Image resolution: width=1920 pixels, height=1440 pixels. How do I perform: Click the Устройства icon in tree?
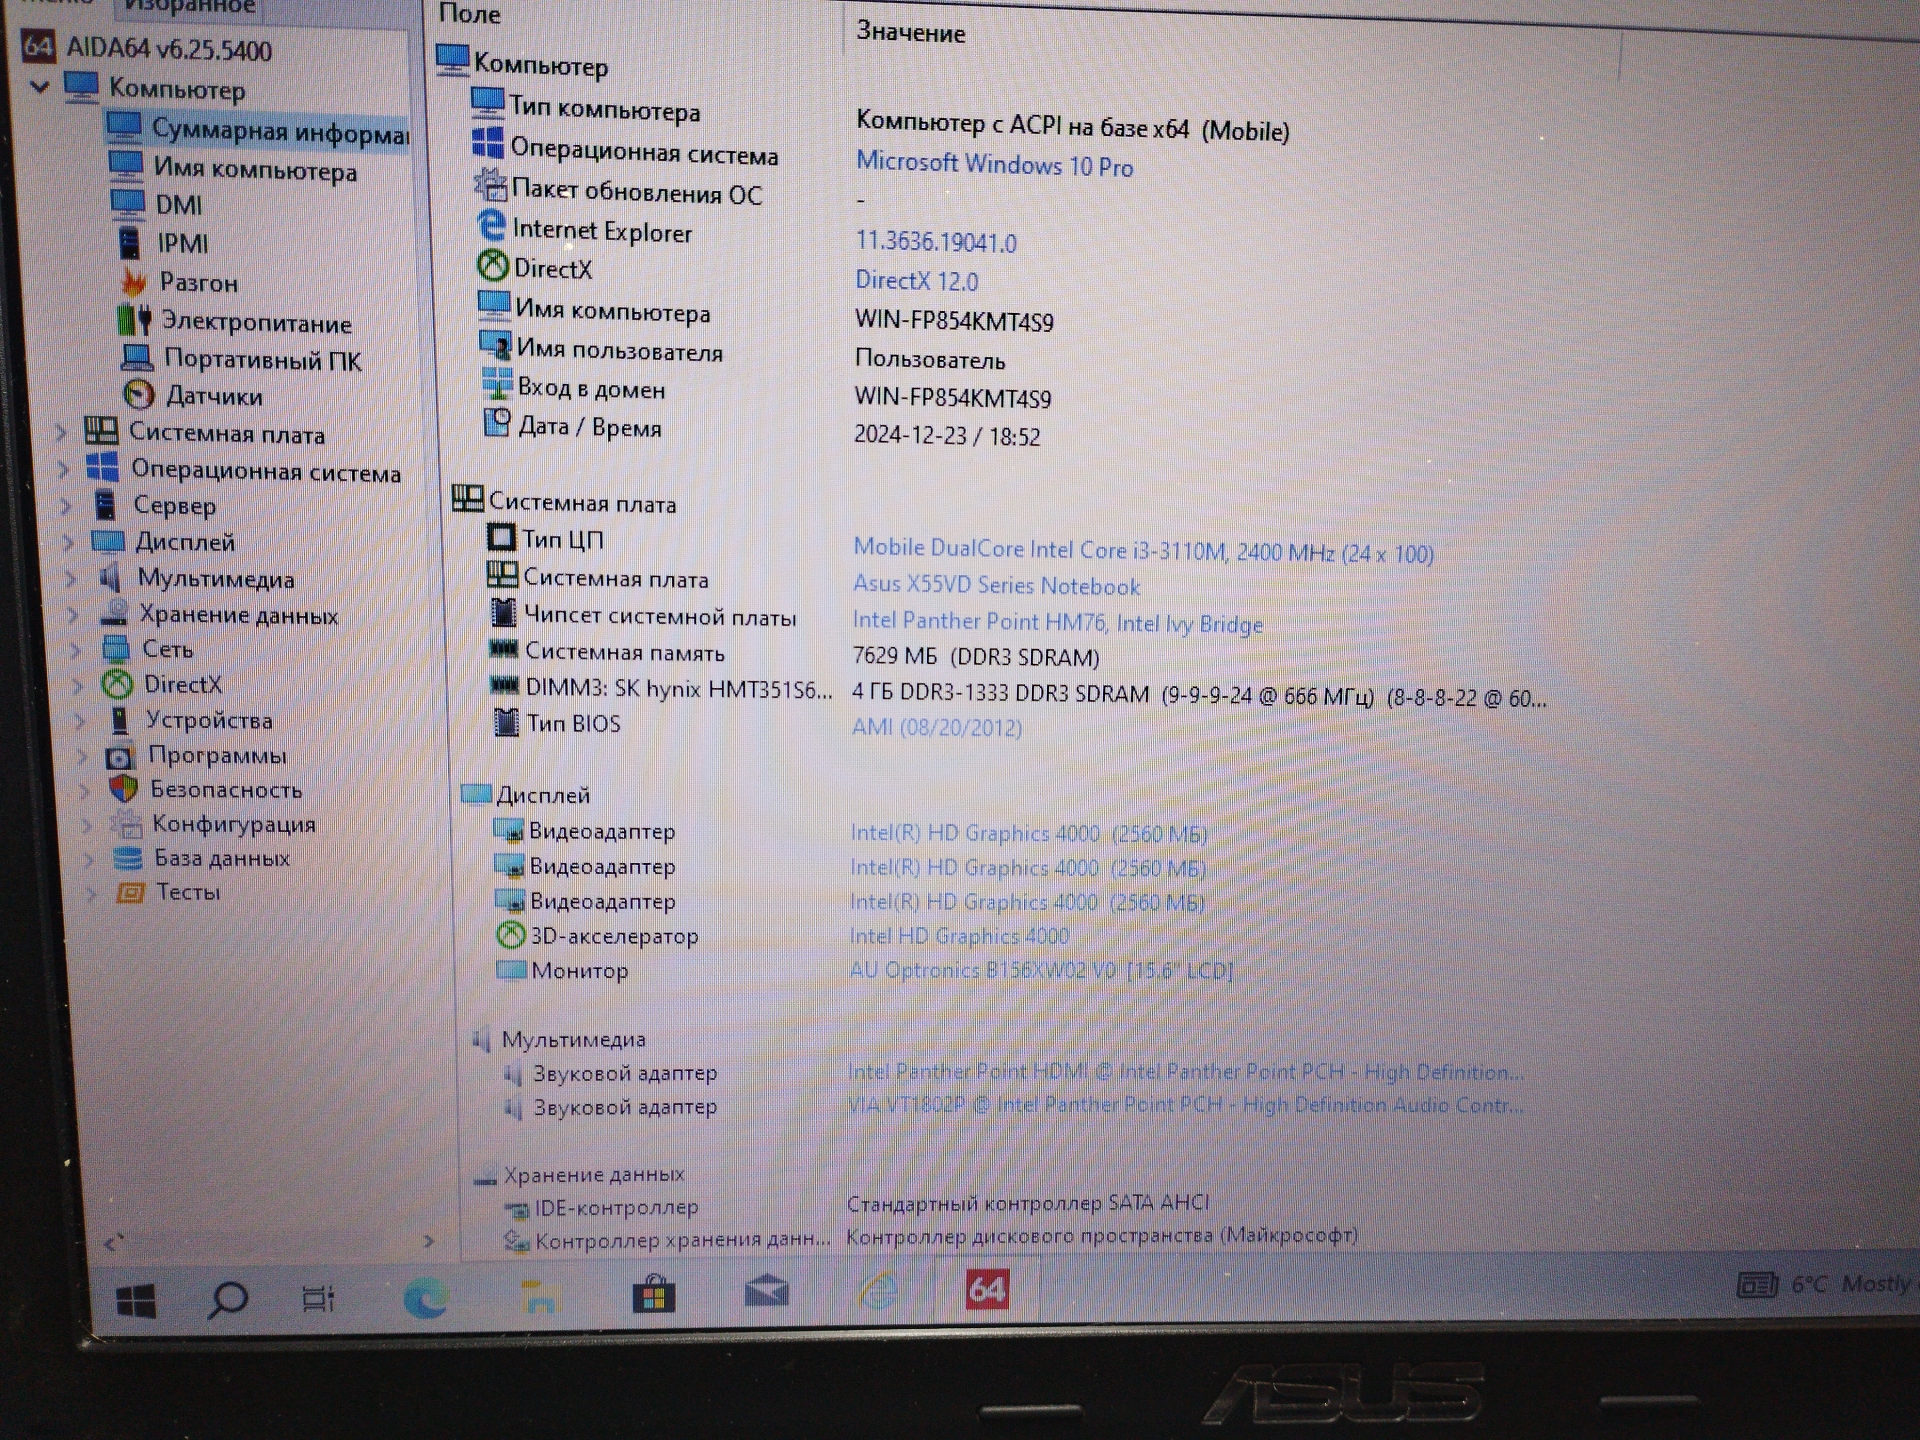click(x=120, y=720)
